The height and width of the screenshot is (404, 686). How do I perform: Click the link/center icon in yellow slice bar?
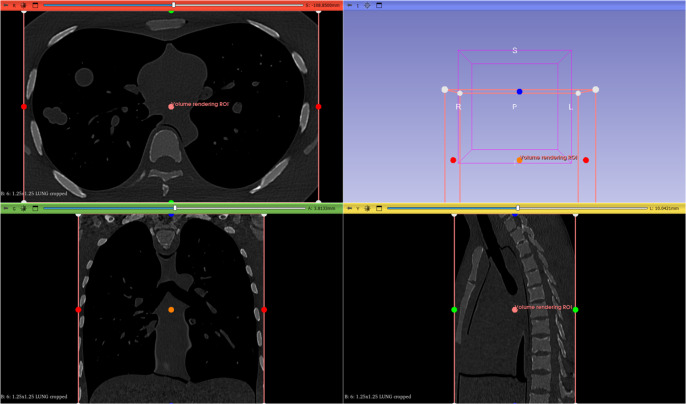tap(367, 208)
